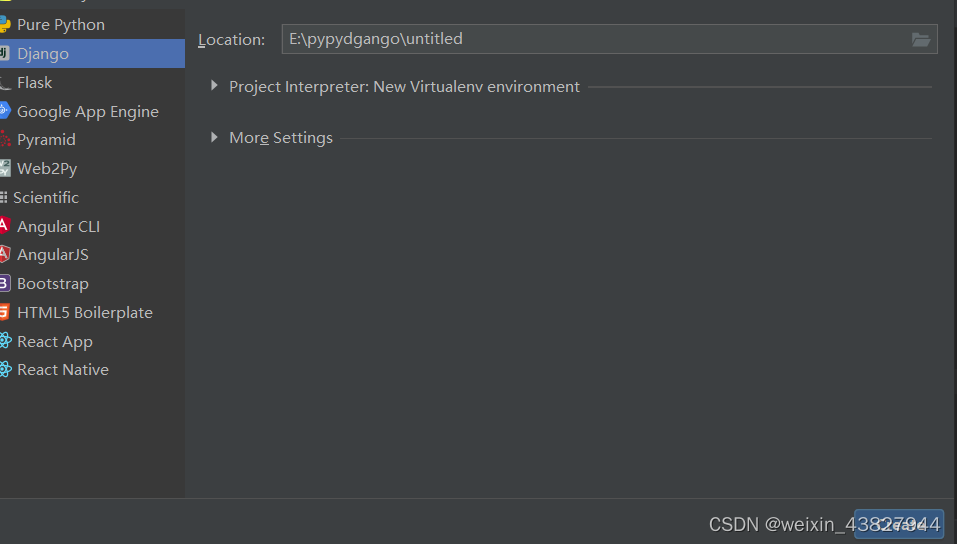The height and width of the screenshot is (544, 957).
Task: Expand the More Settings arrow
Action: pos(214,137)
